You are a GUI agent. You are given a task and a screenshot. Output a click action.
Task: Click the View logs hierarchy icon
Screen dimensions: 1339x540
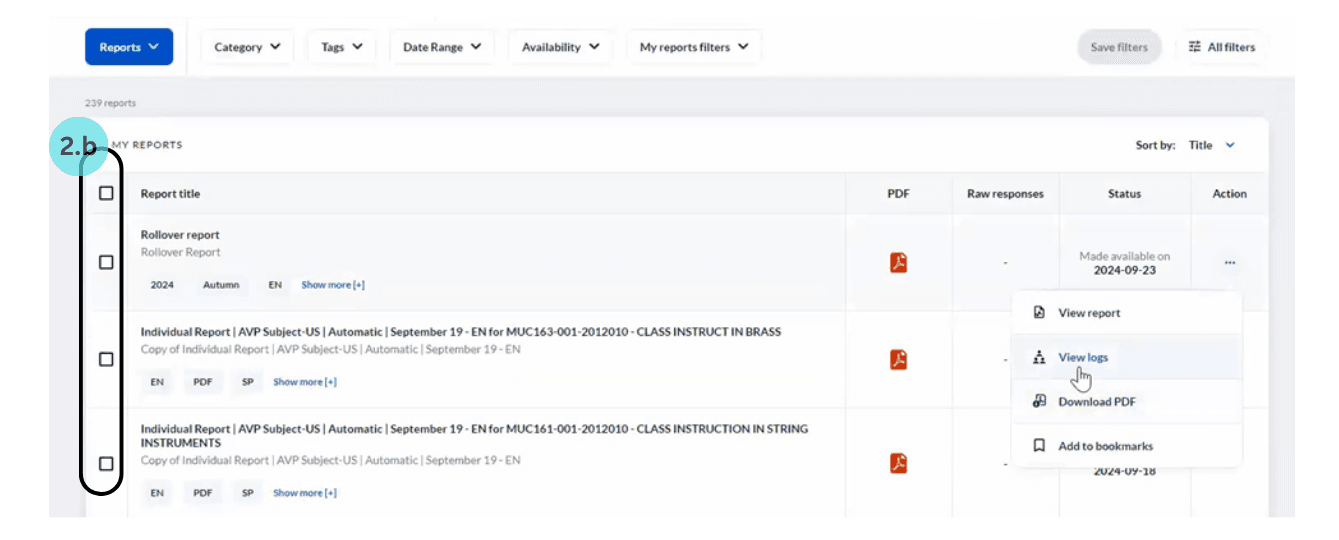(x=1039, y=357)
